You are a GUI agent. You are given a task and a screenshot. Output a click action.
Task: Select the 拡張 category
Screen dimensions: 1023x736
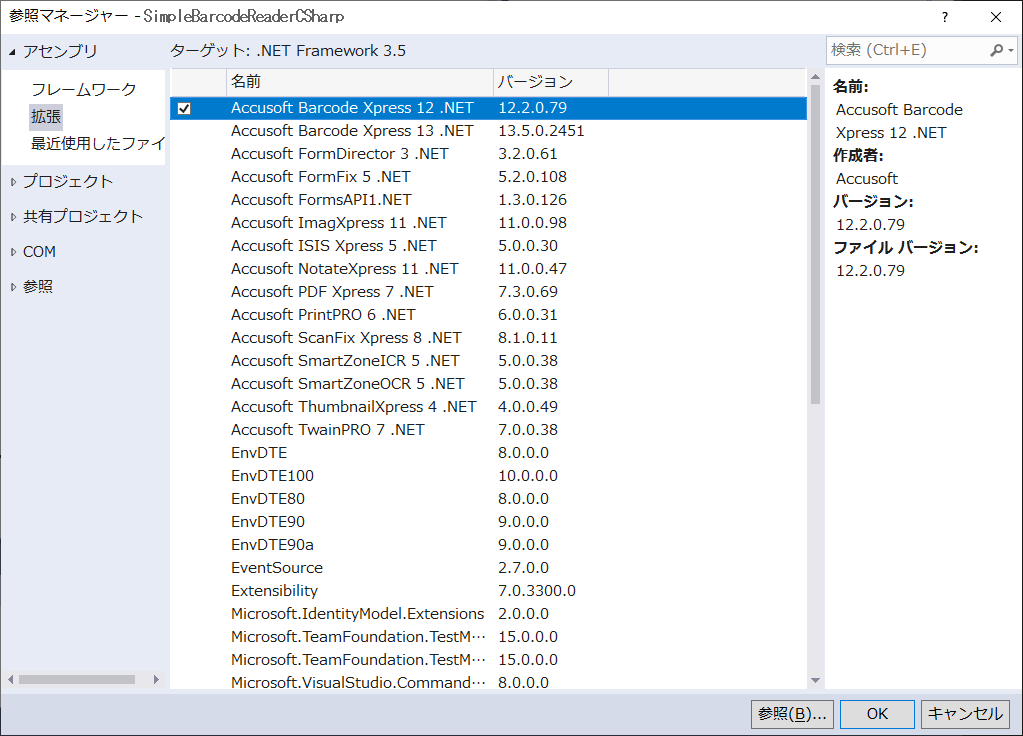[x=46, y=116]
